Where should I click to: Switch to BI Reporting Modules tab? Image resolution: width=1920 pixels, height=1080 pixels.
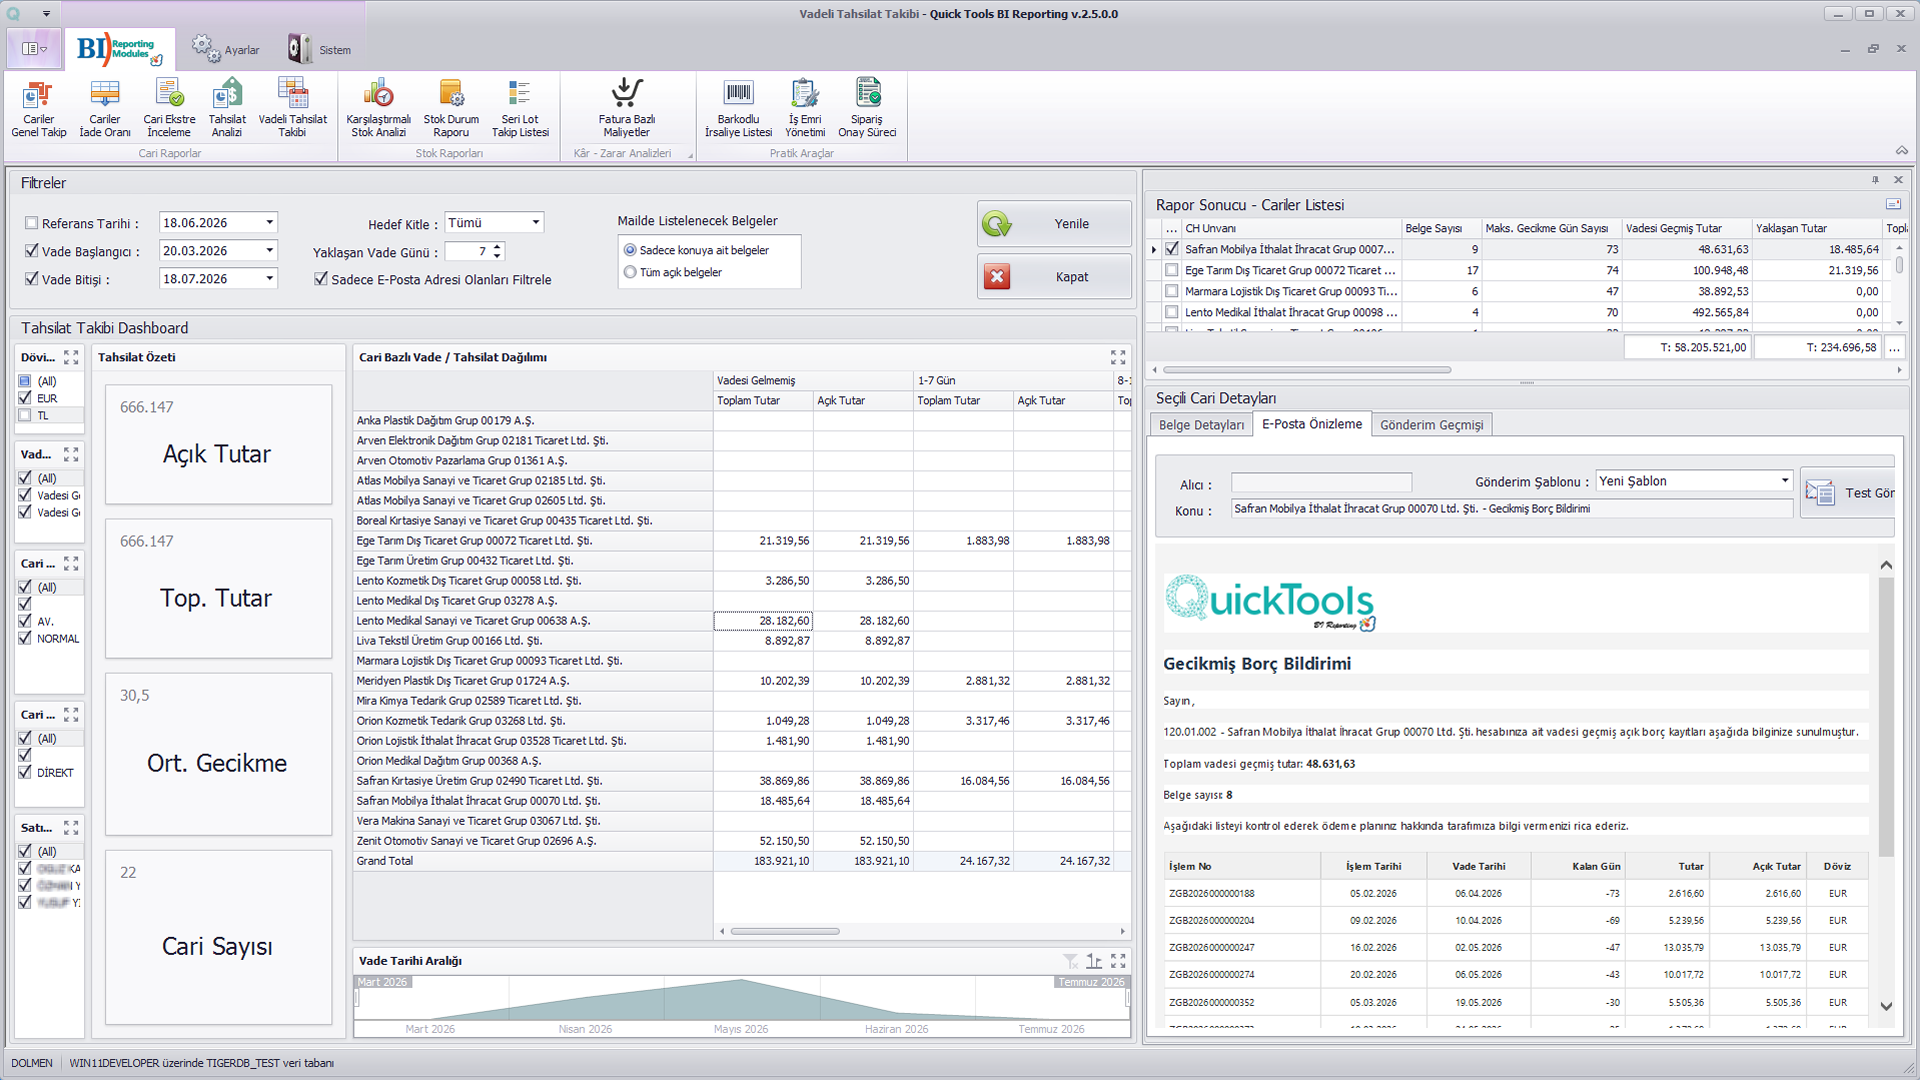(120, 49)
